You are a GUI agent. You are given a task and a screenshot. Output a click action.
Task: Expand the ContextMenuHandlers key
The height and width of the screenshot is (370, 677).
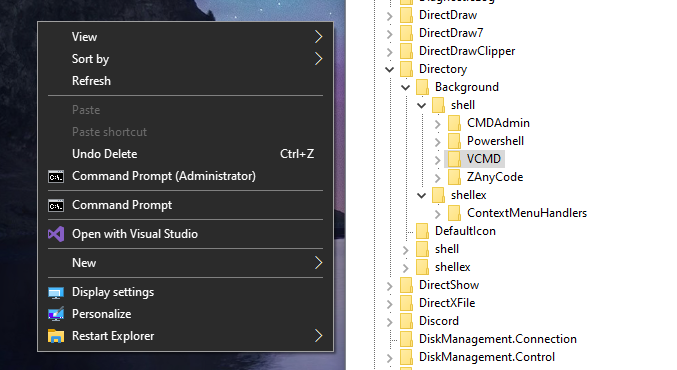tap(437, 214)
